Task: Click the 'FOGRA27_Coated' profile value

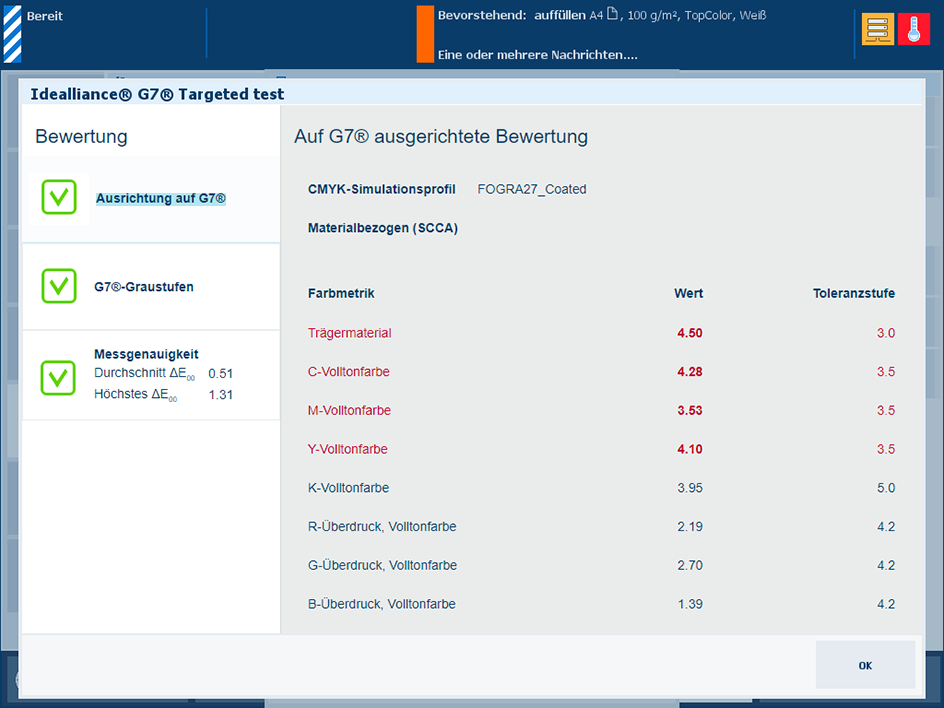Action: 532,189
